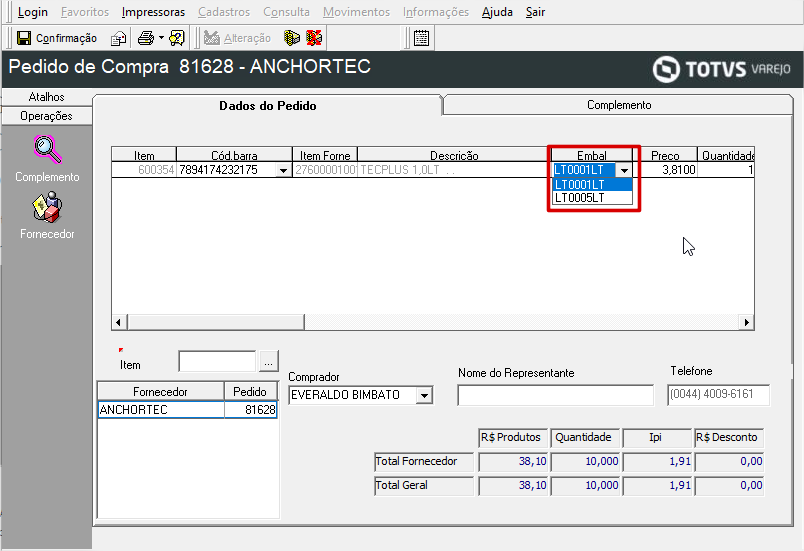Click the TOTVS Varejo logo
804x551 pixels.
click(x=722, y=69)
